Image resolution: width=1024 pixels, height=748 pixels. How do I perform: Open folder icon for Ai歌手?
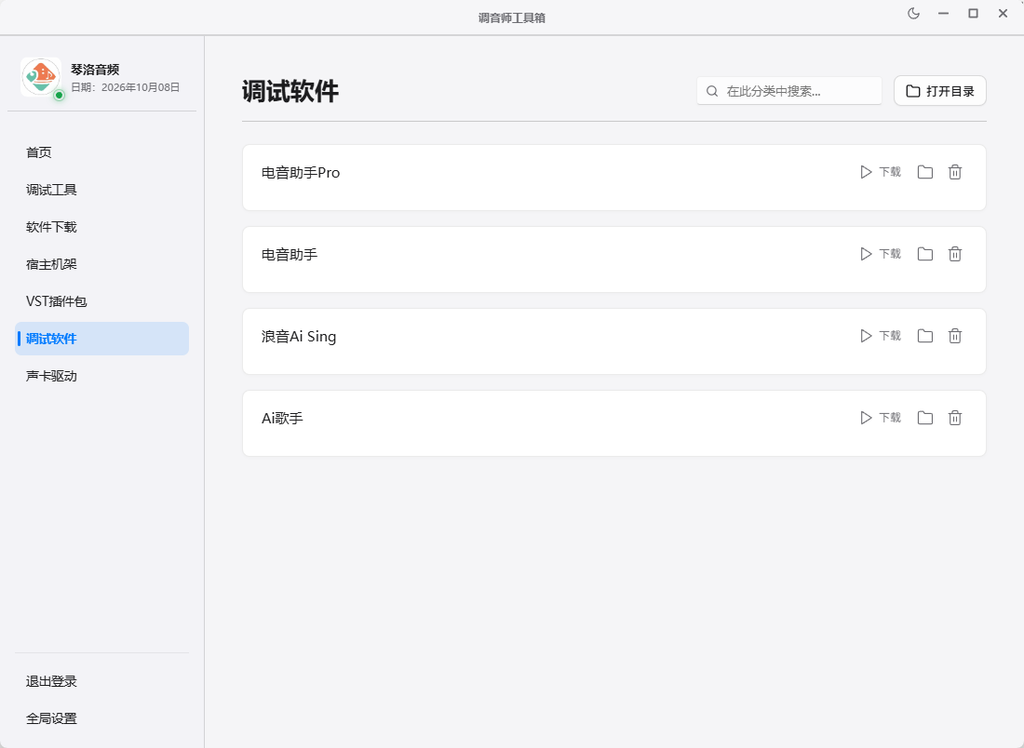point(925,417)
